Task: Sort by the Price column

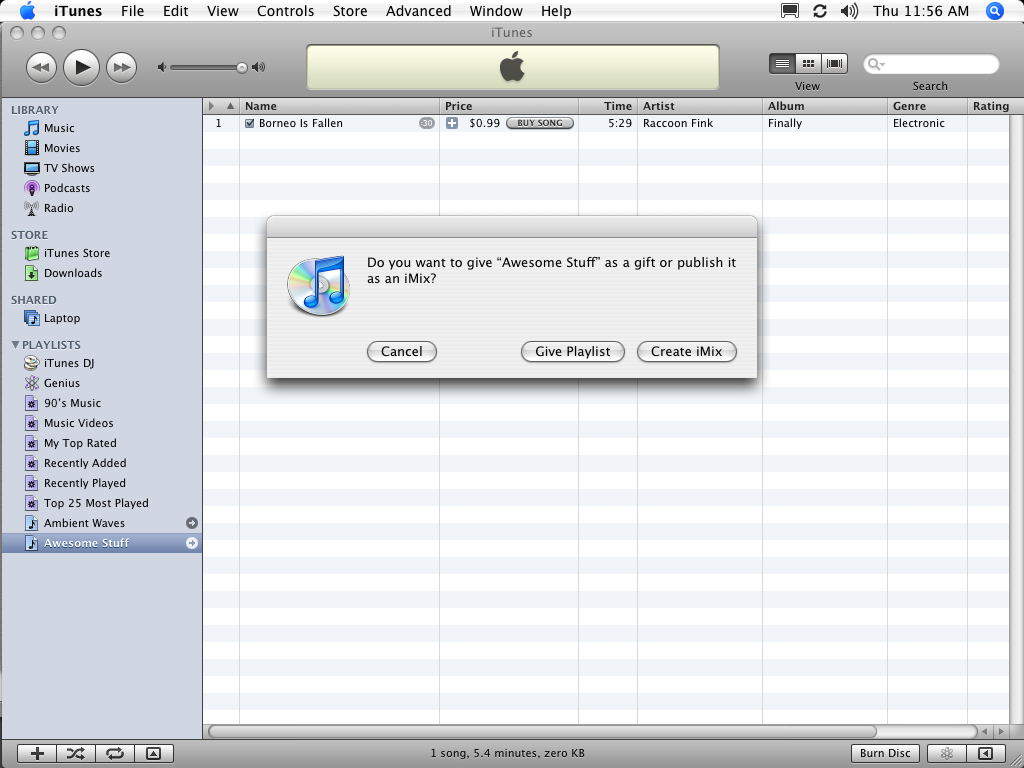Action: pyautogui.click(x=509, y=106)
